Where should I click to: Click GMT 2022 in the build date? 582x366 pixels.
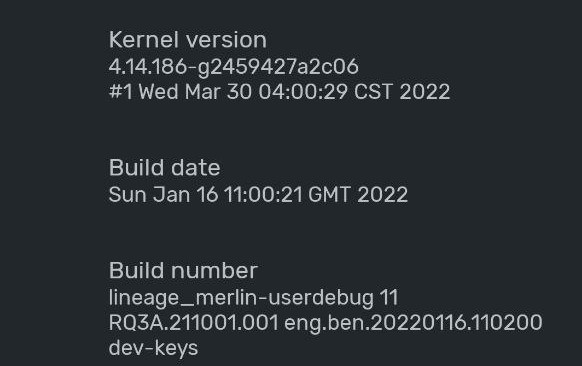[358, 195]
